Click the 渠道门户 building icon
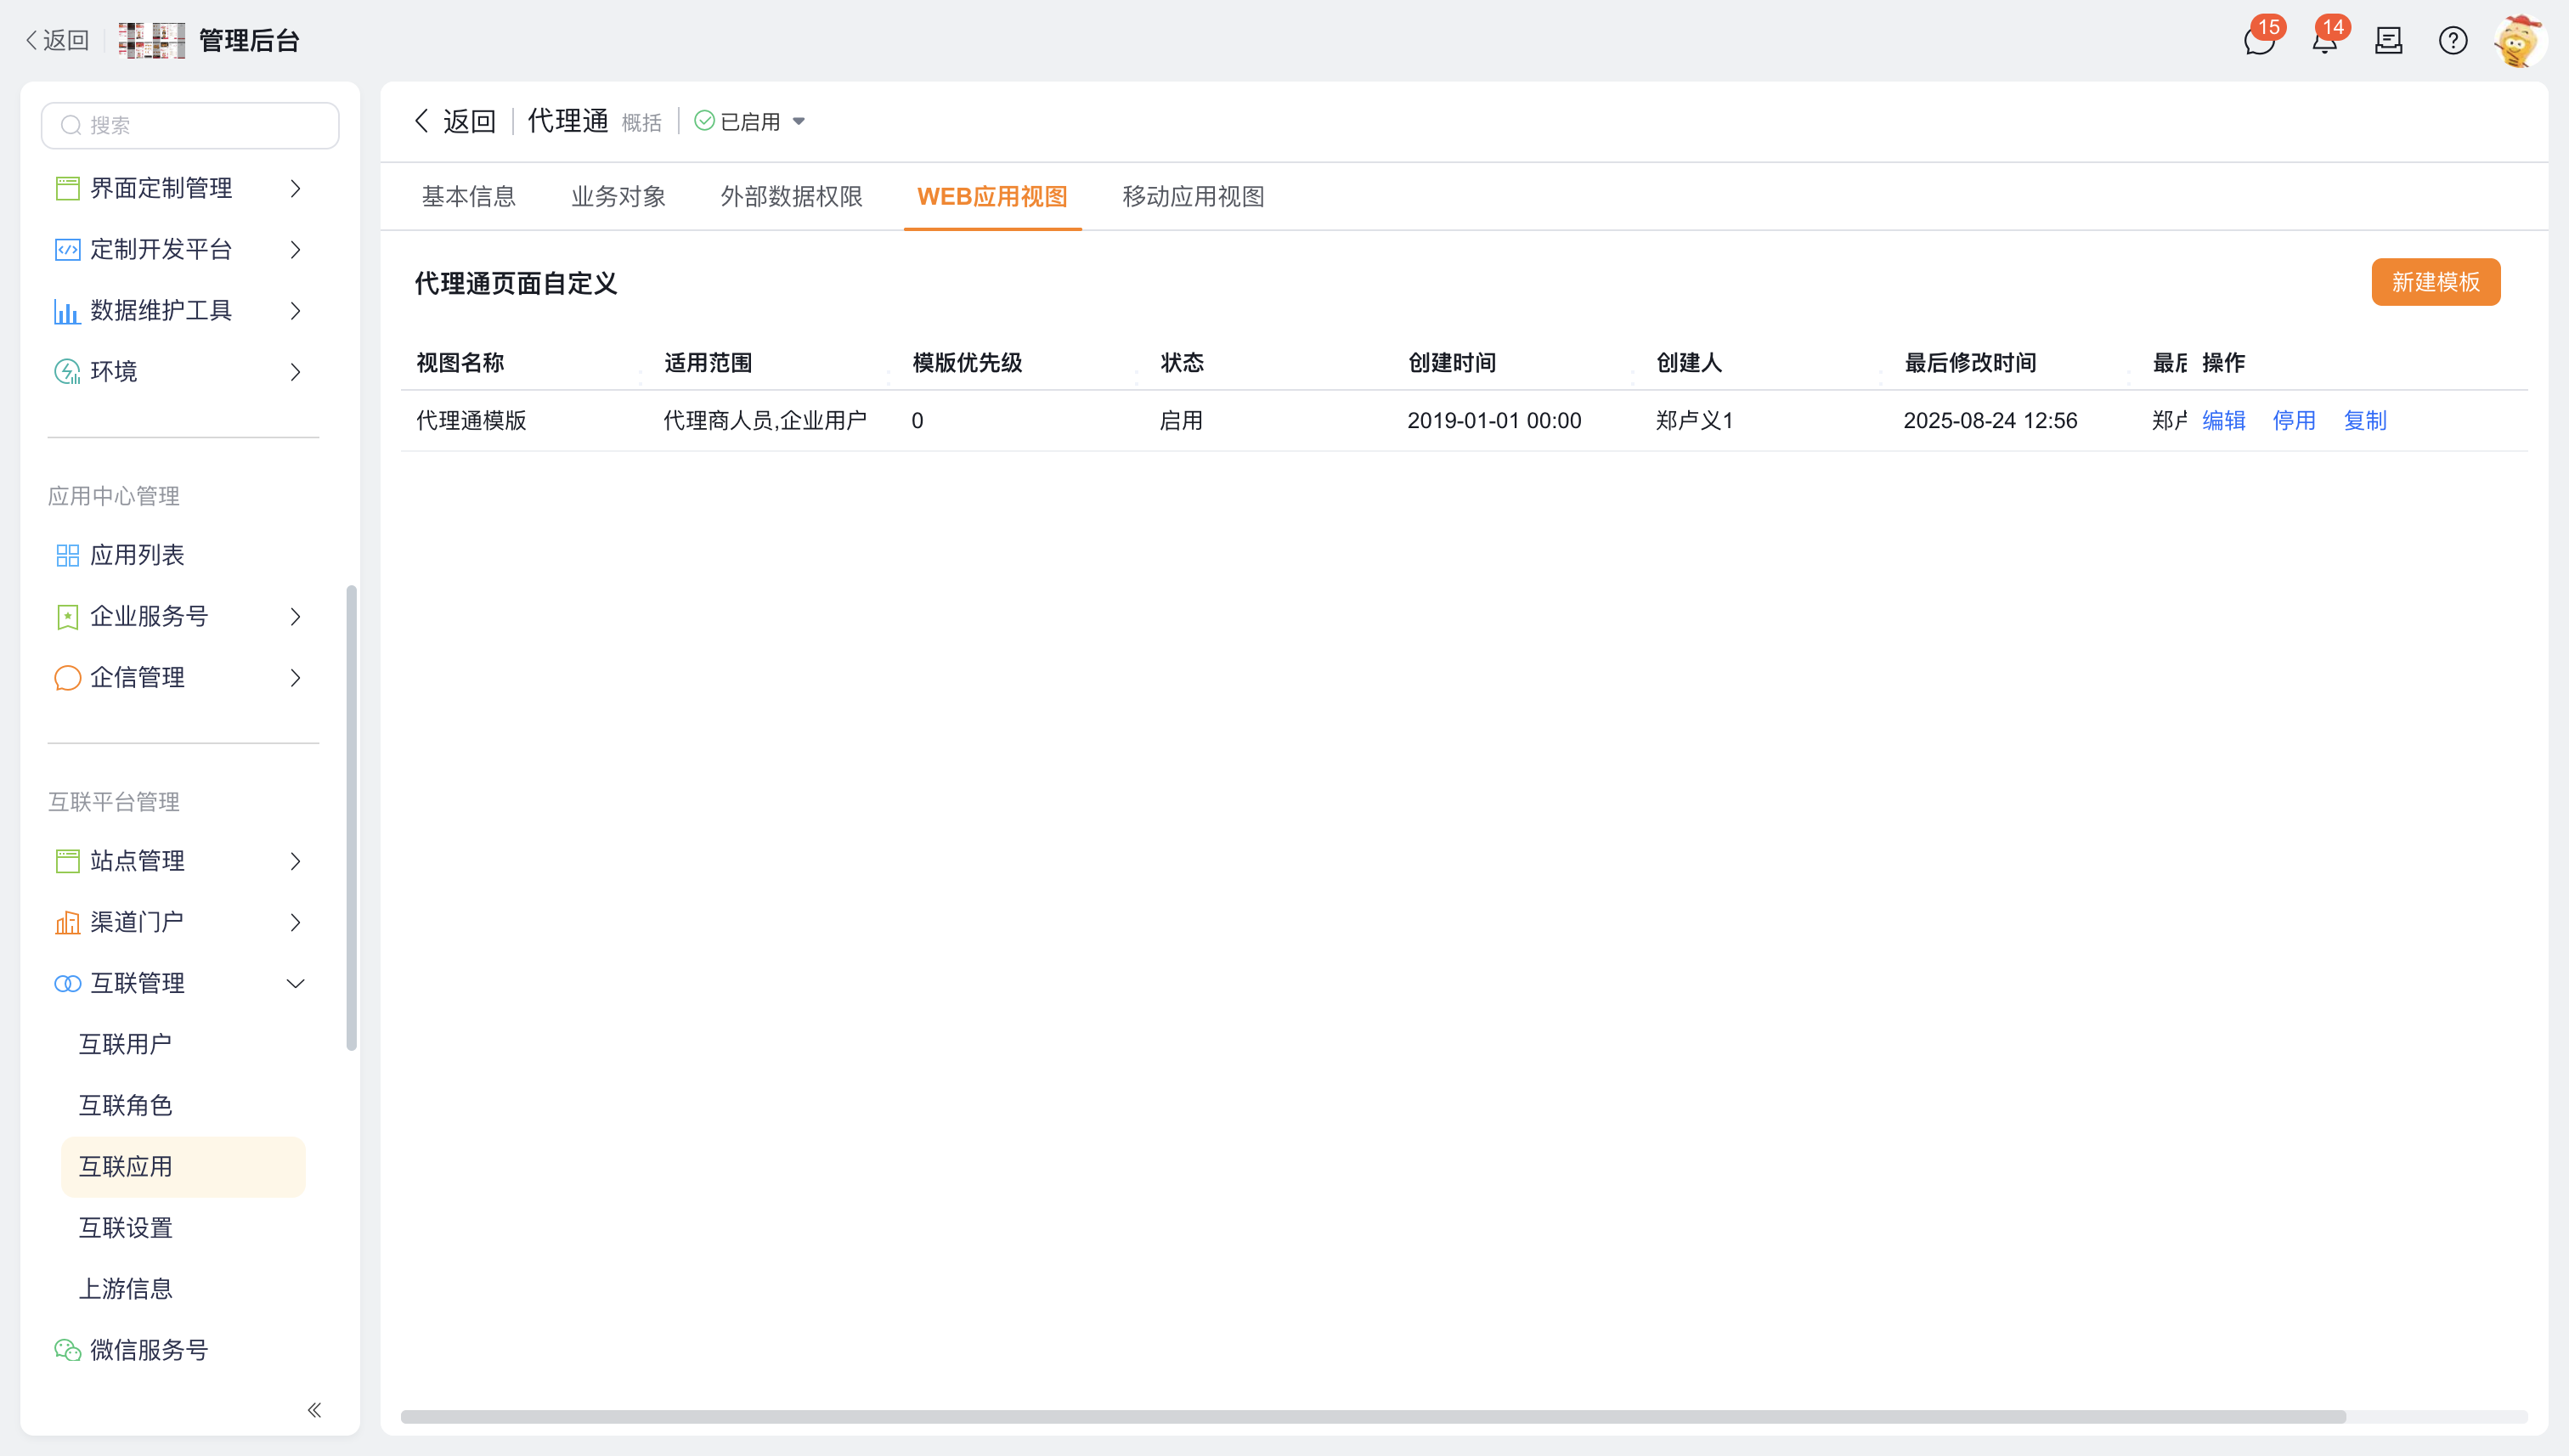Image resolution: width=2569 pixels, height=1456 pixels. point(67,922)
